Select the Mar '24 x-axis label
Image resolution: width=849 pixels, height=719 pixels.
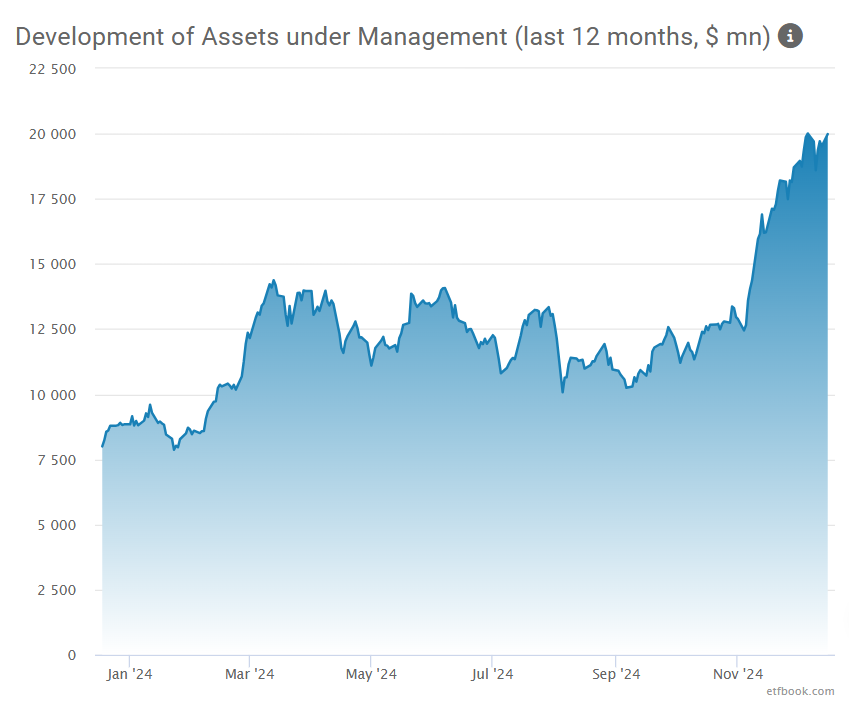click(250, 675)
